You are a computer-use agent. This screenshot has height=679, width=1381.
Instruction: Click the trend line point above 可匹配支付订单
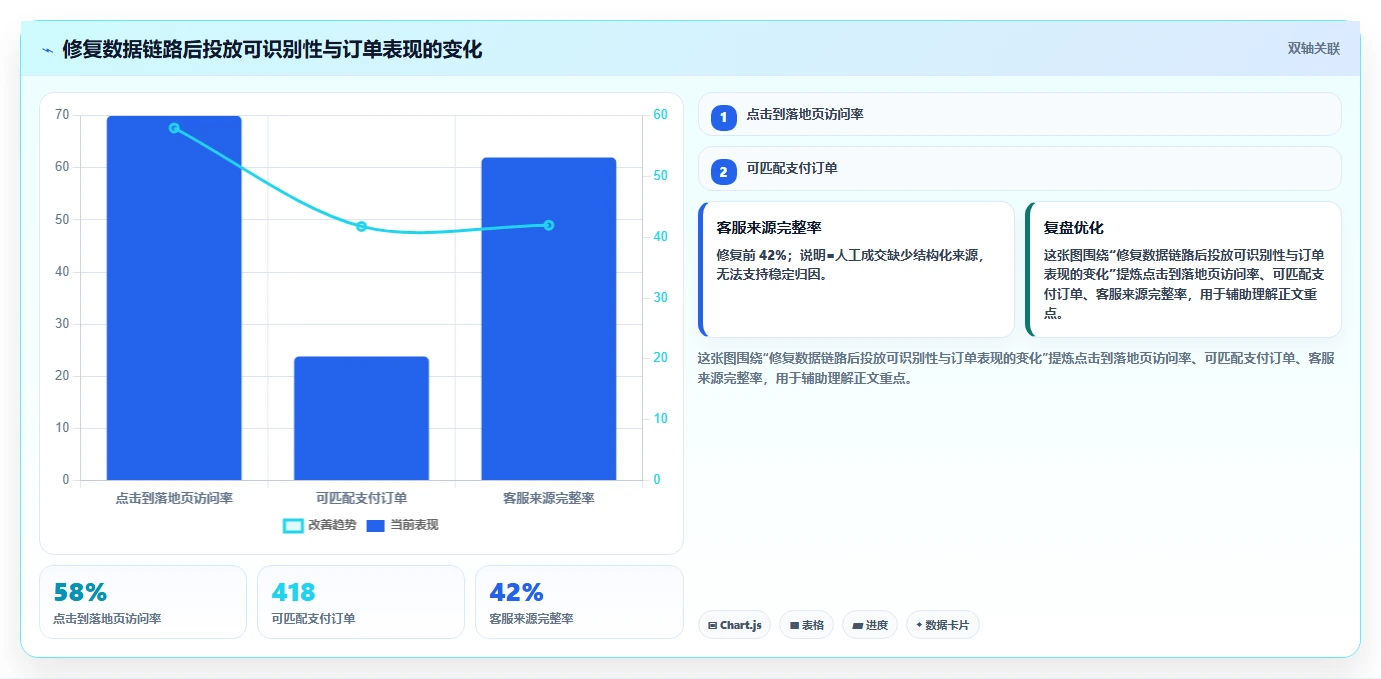(361, 226)
